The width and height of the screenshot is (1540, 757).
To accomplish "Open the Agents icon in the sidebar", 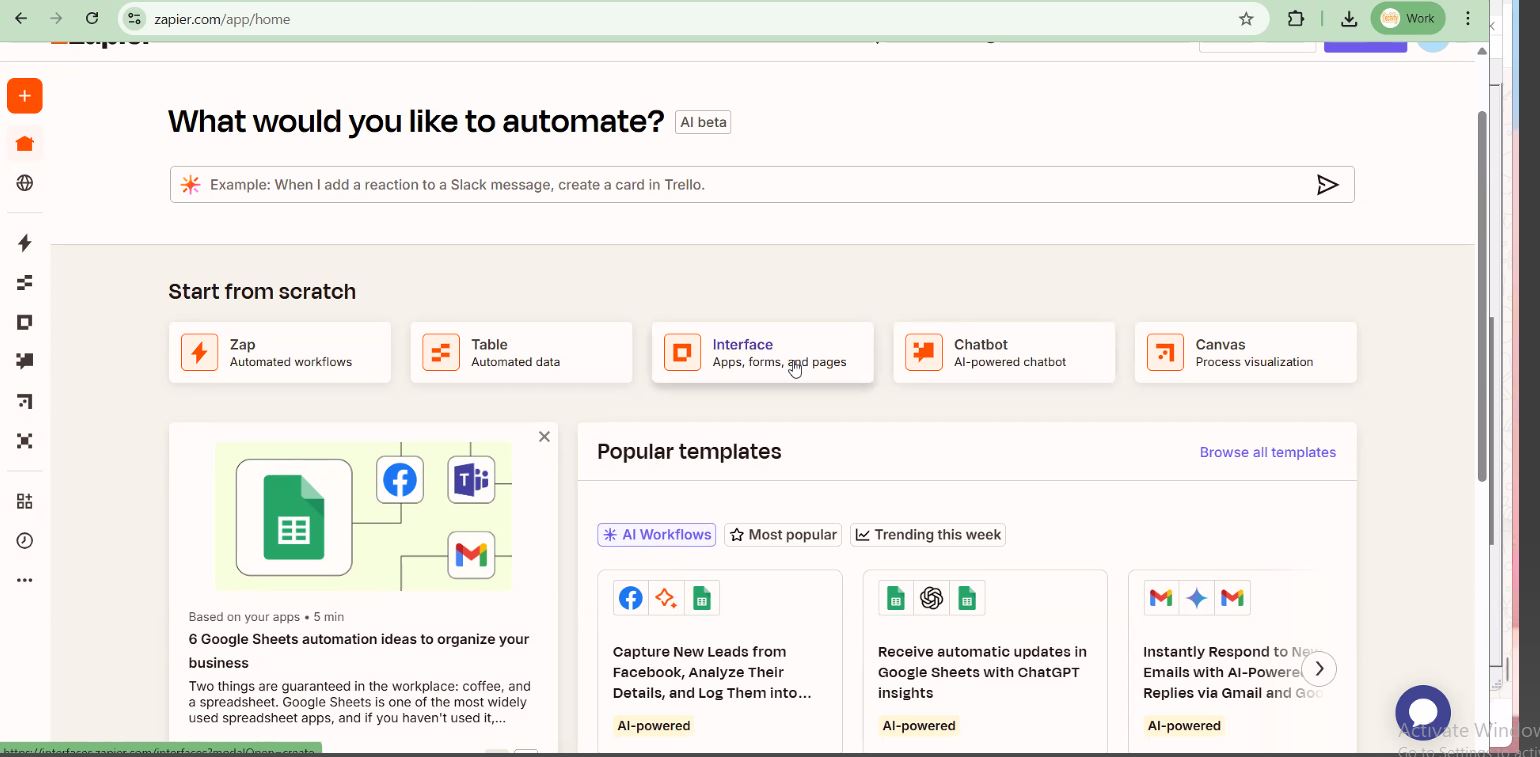I will coord(25,441).
